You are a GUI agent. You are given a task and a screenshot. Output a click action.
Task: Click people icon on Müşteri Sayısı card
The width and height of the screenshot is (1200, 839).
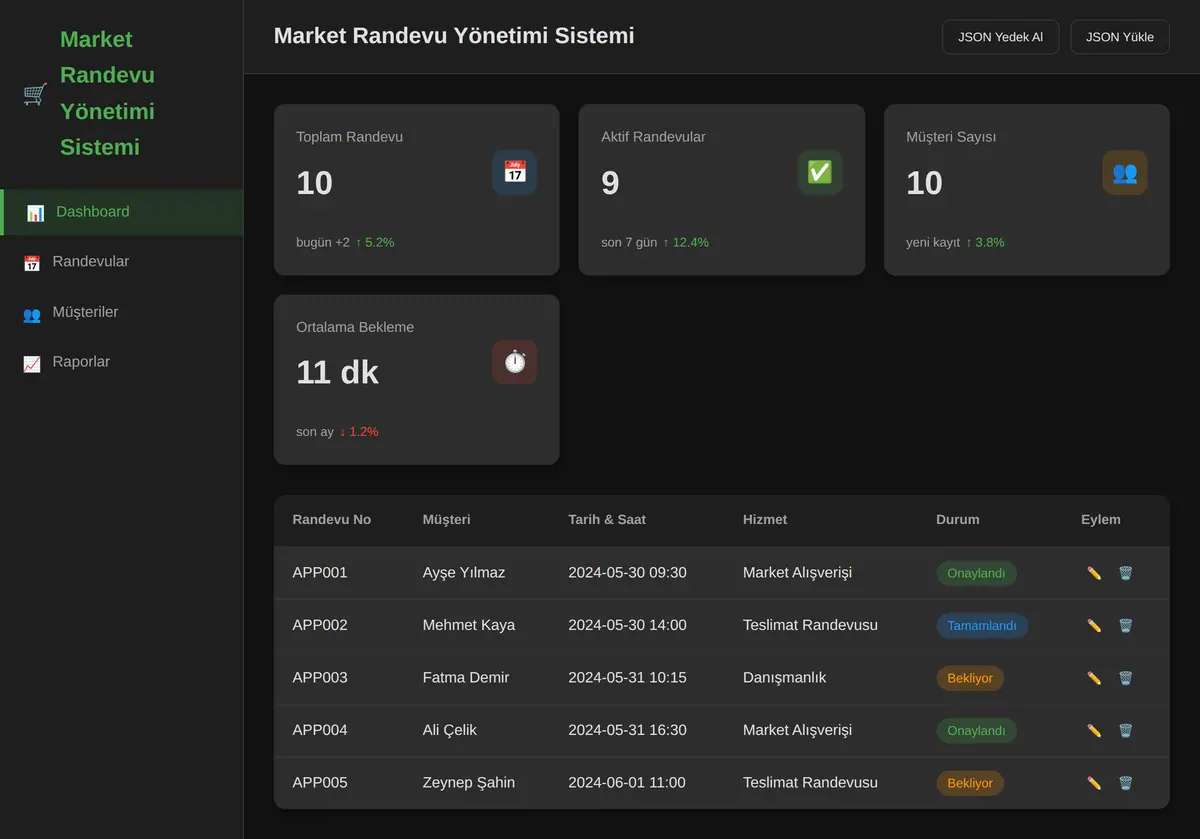point(1125,172)
